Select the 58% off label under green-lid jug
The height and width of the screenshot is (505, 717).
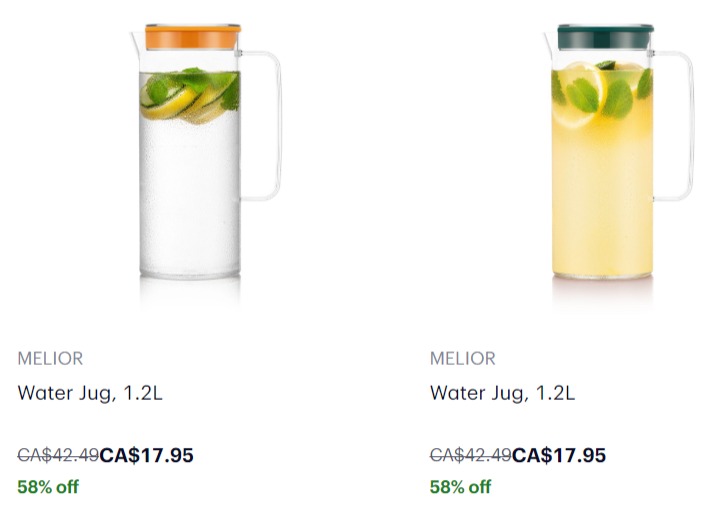click(460, 487)
